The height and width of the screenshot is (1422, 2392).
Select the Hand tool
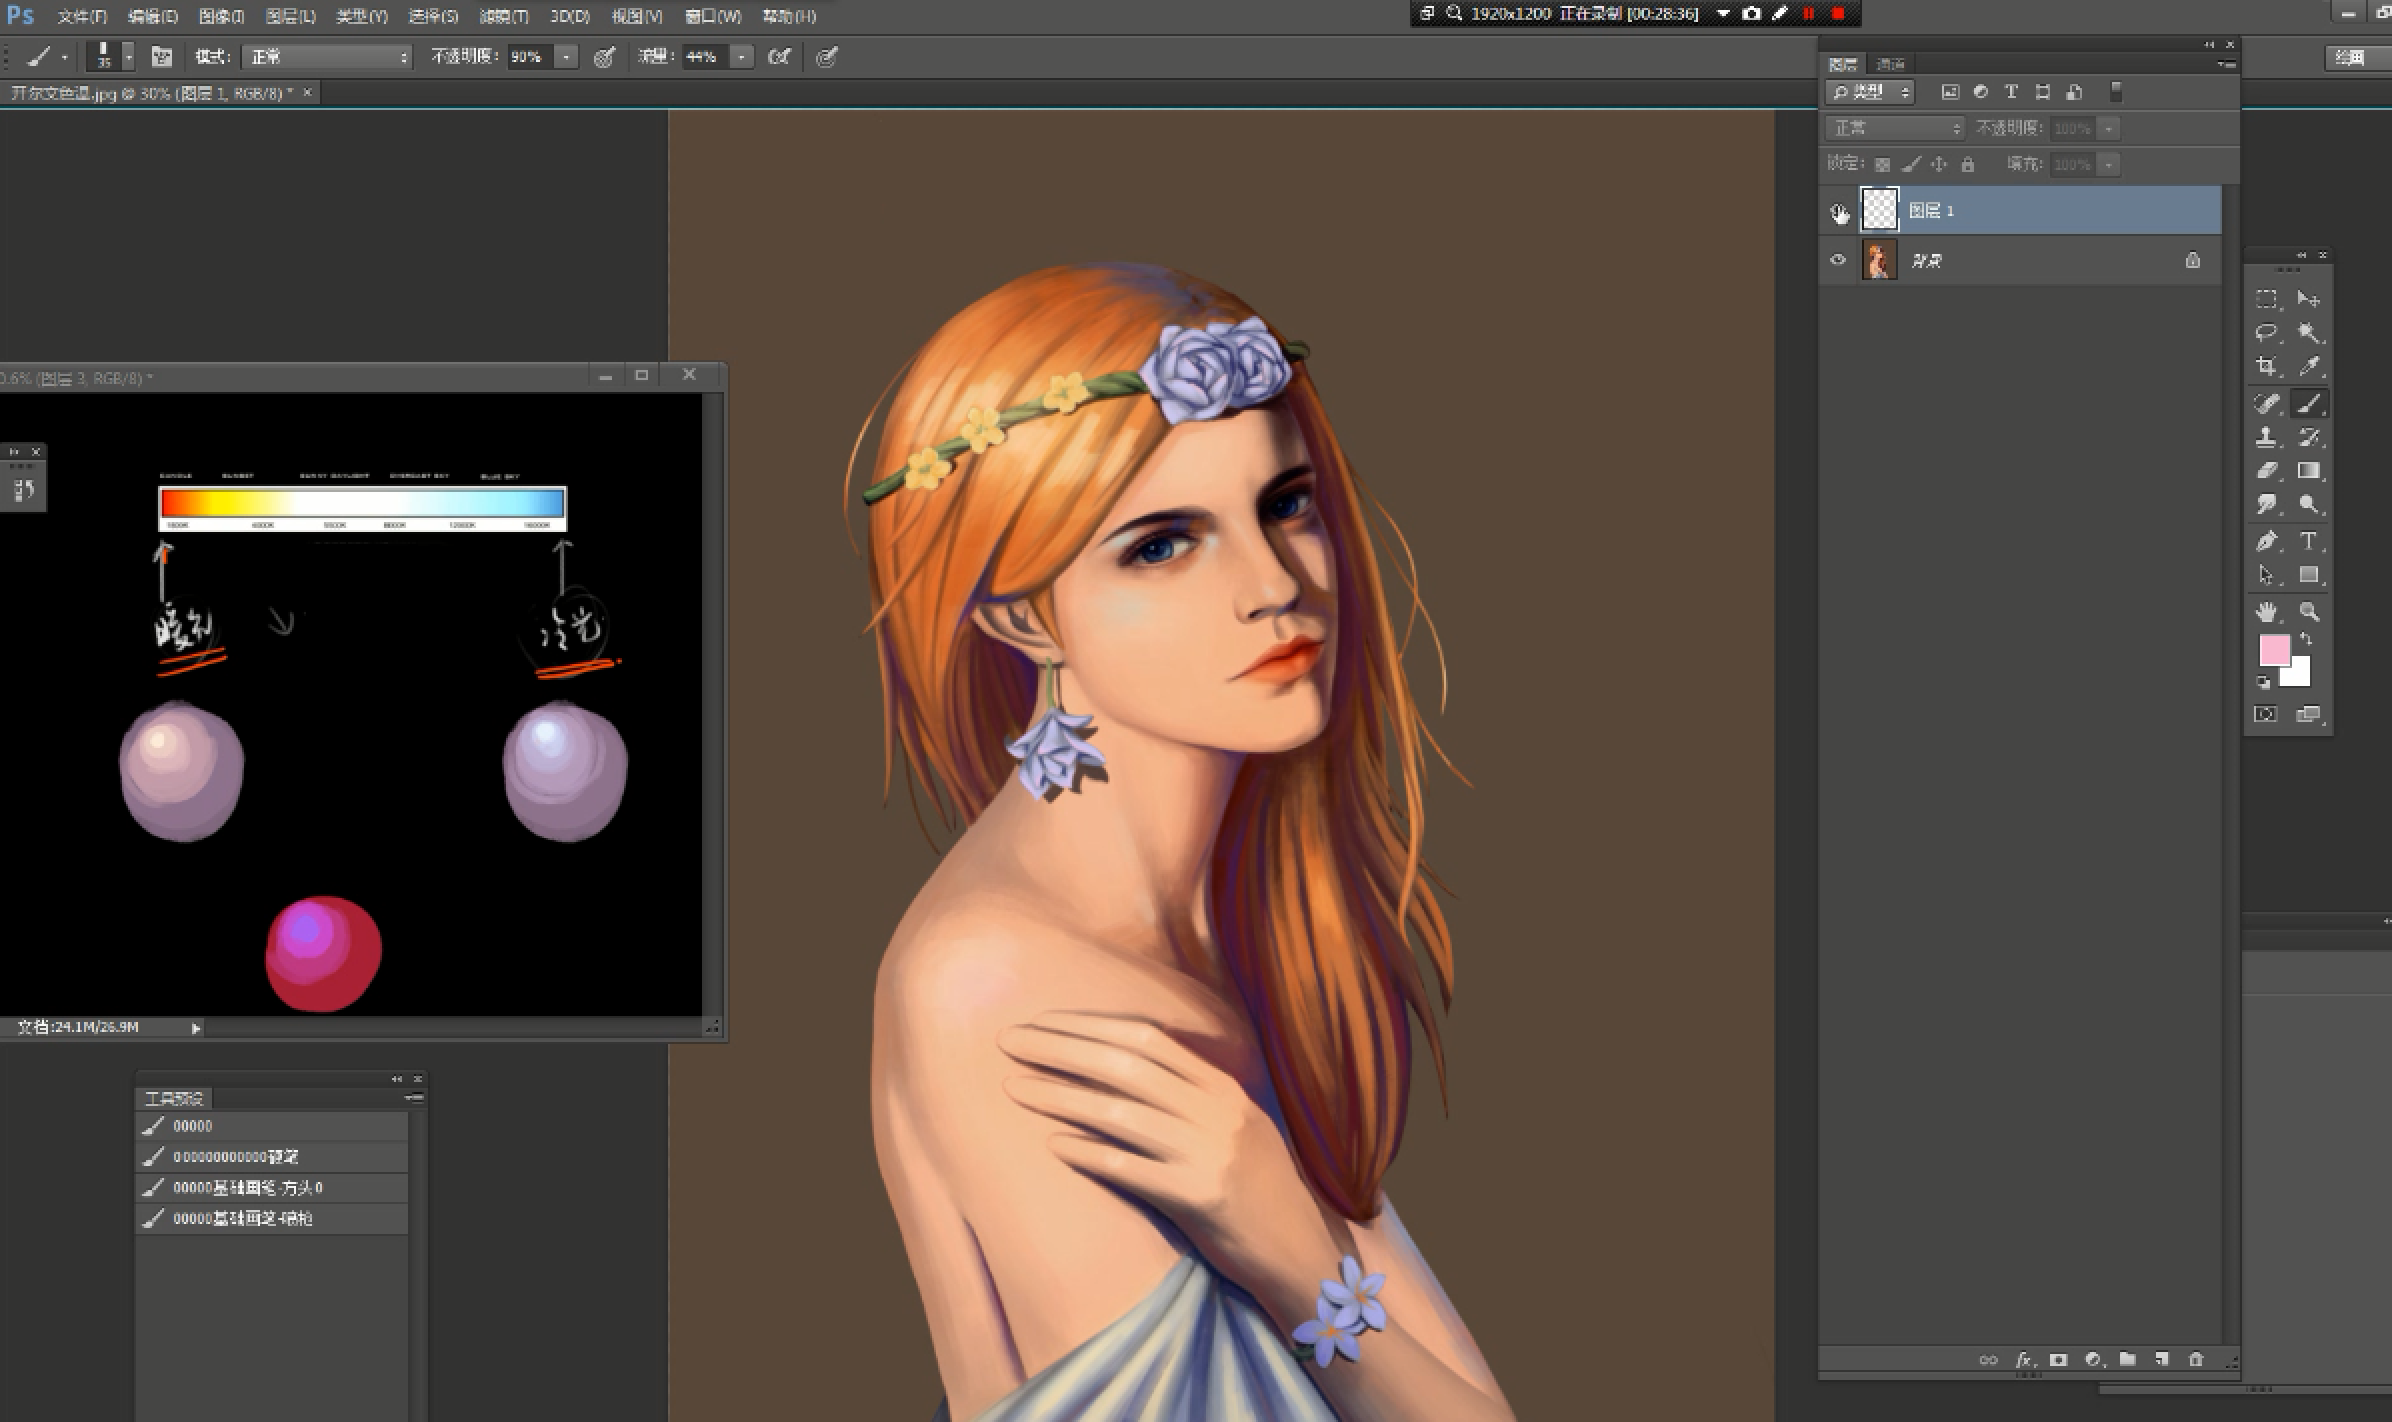click(2266, 611)
